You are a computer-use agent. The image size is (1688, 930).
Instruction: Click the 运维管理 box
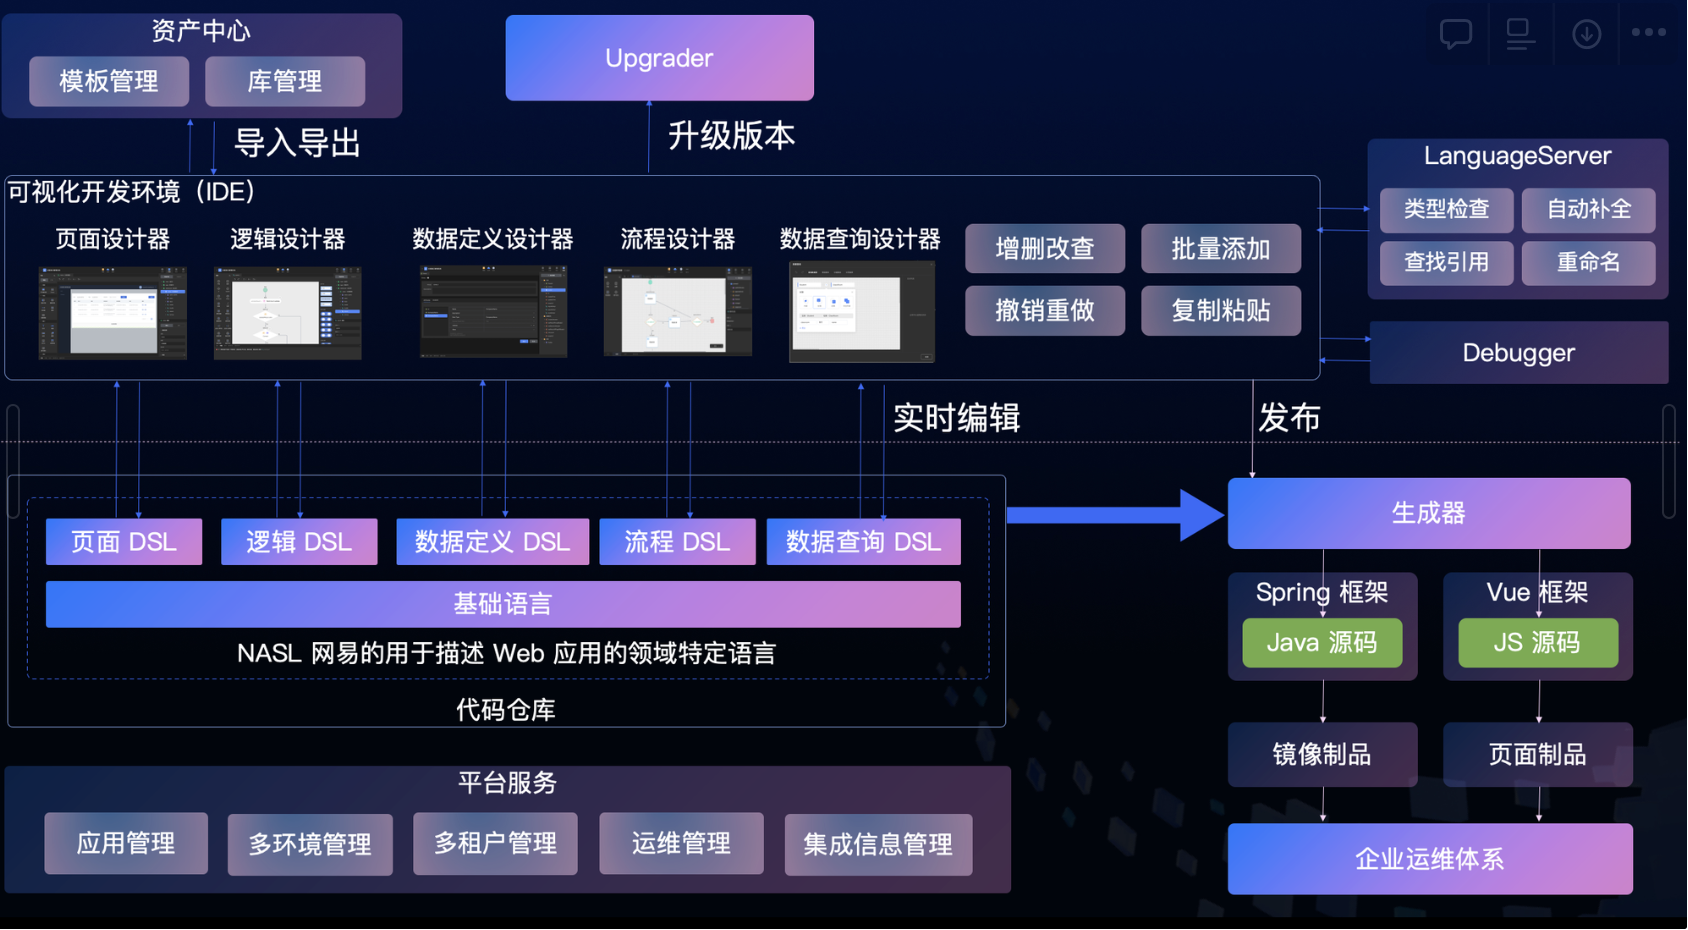pos(681,843)
